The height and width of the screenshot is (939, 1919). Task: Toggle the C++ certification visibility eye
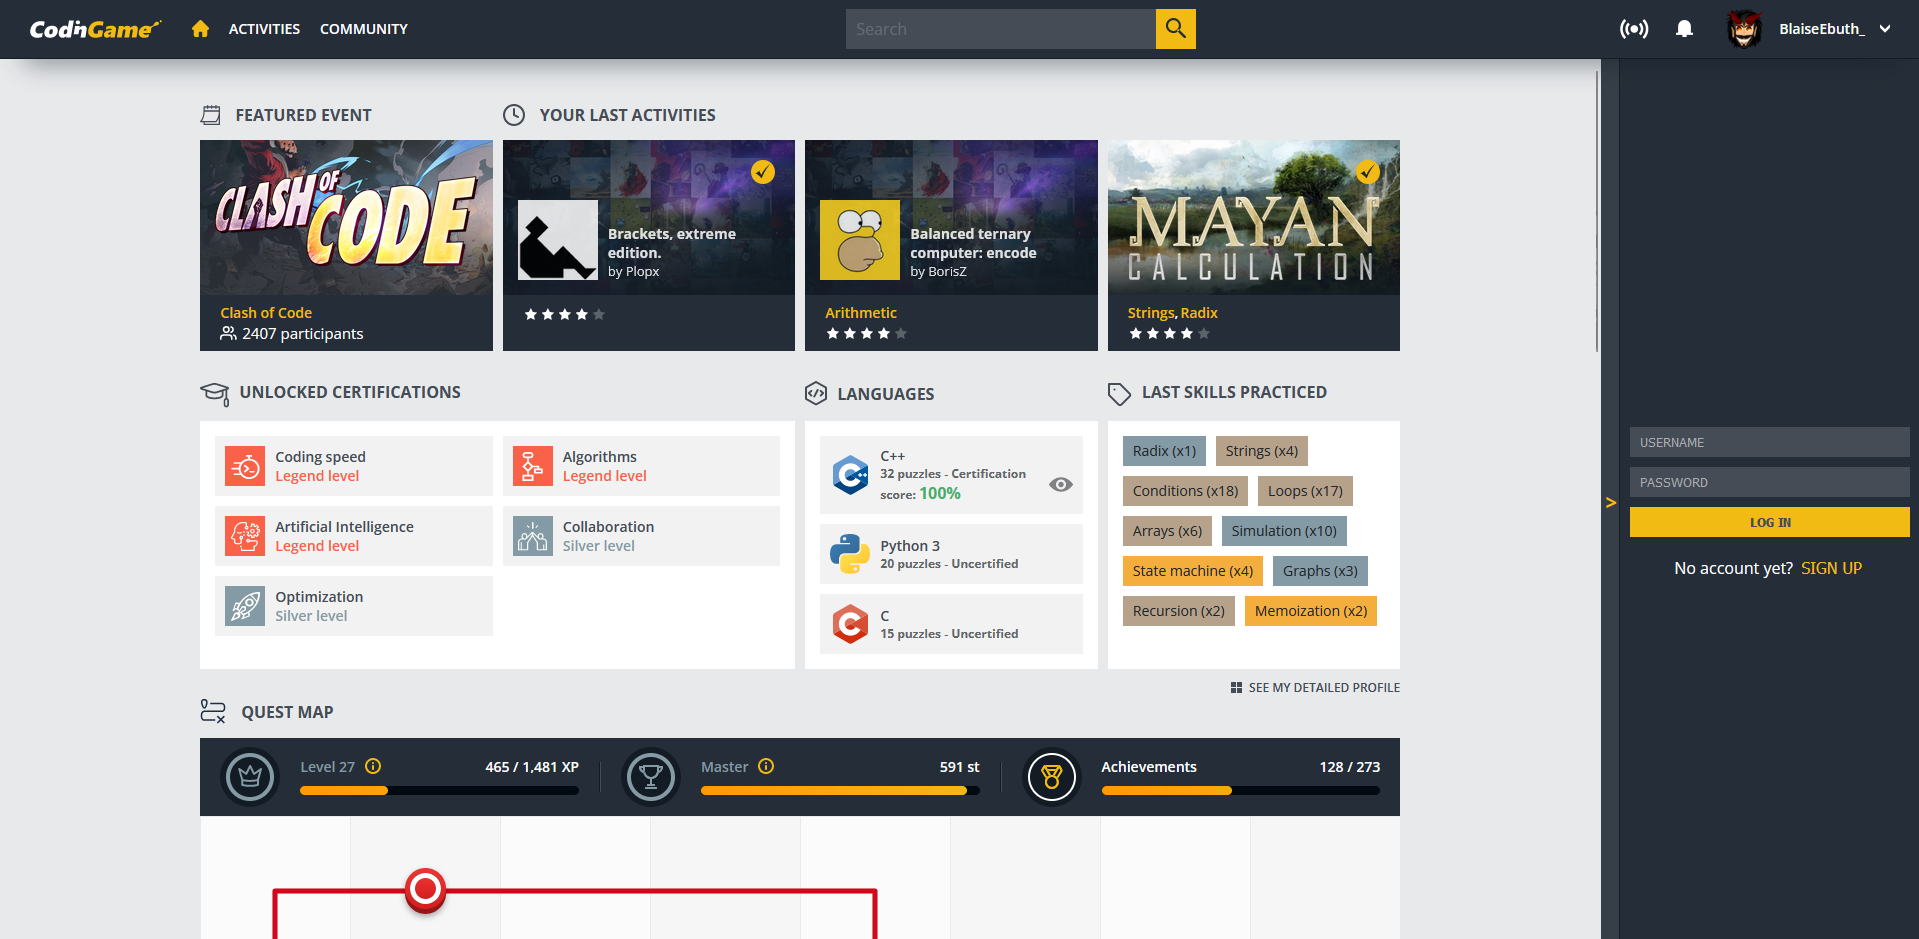(1061, 484)
